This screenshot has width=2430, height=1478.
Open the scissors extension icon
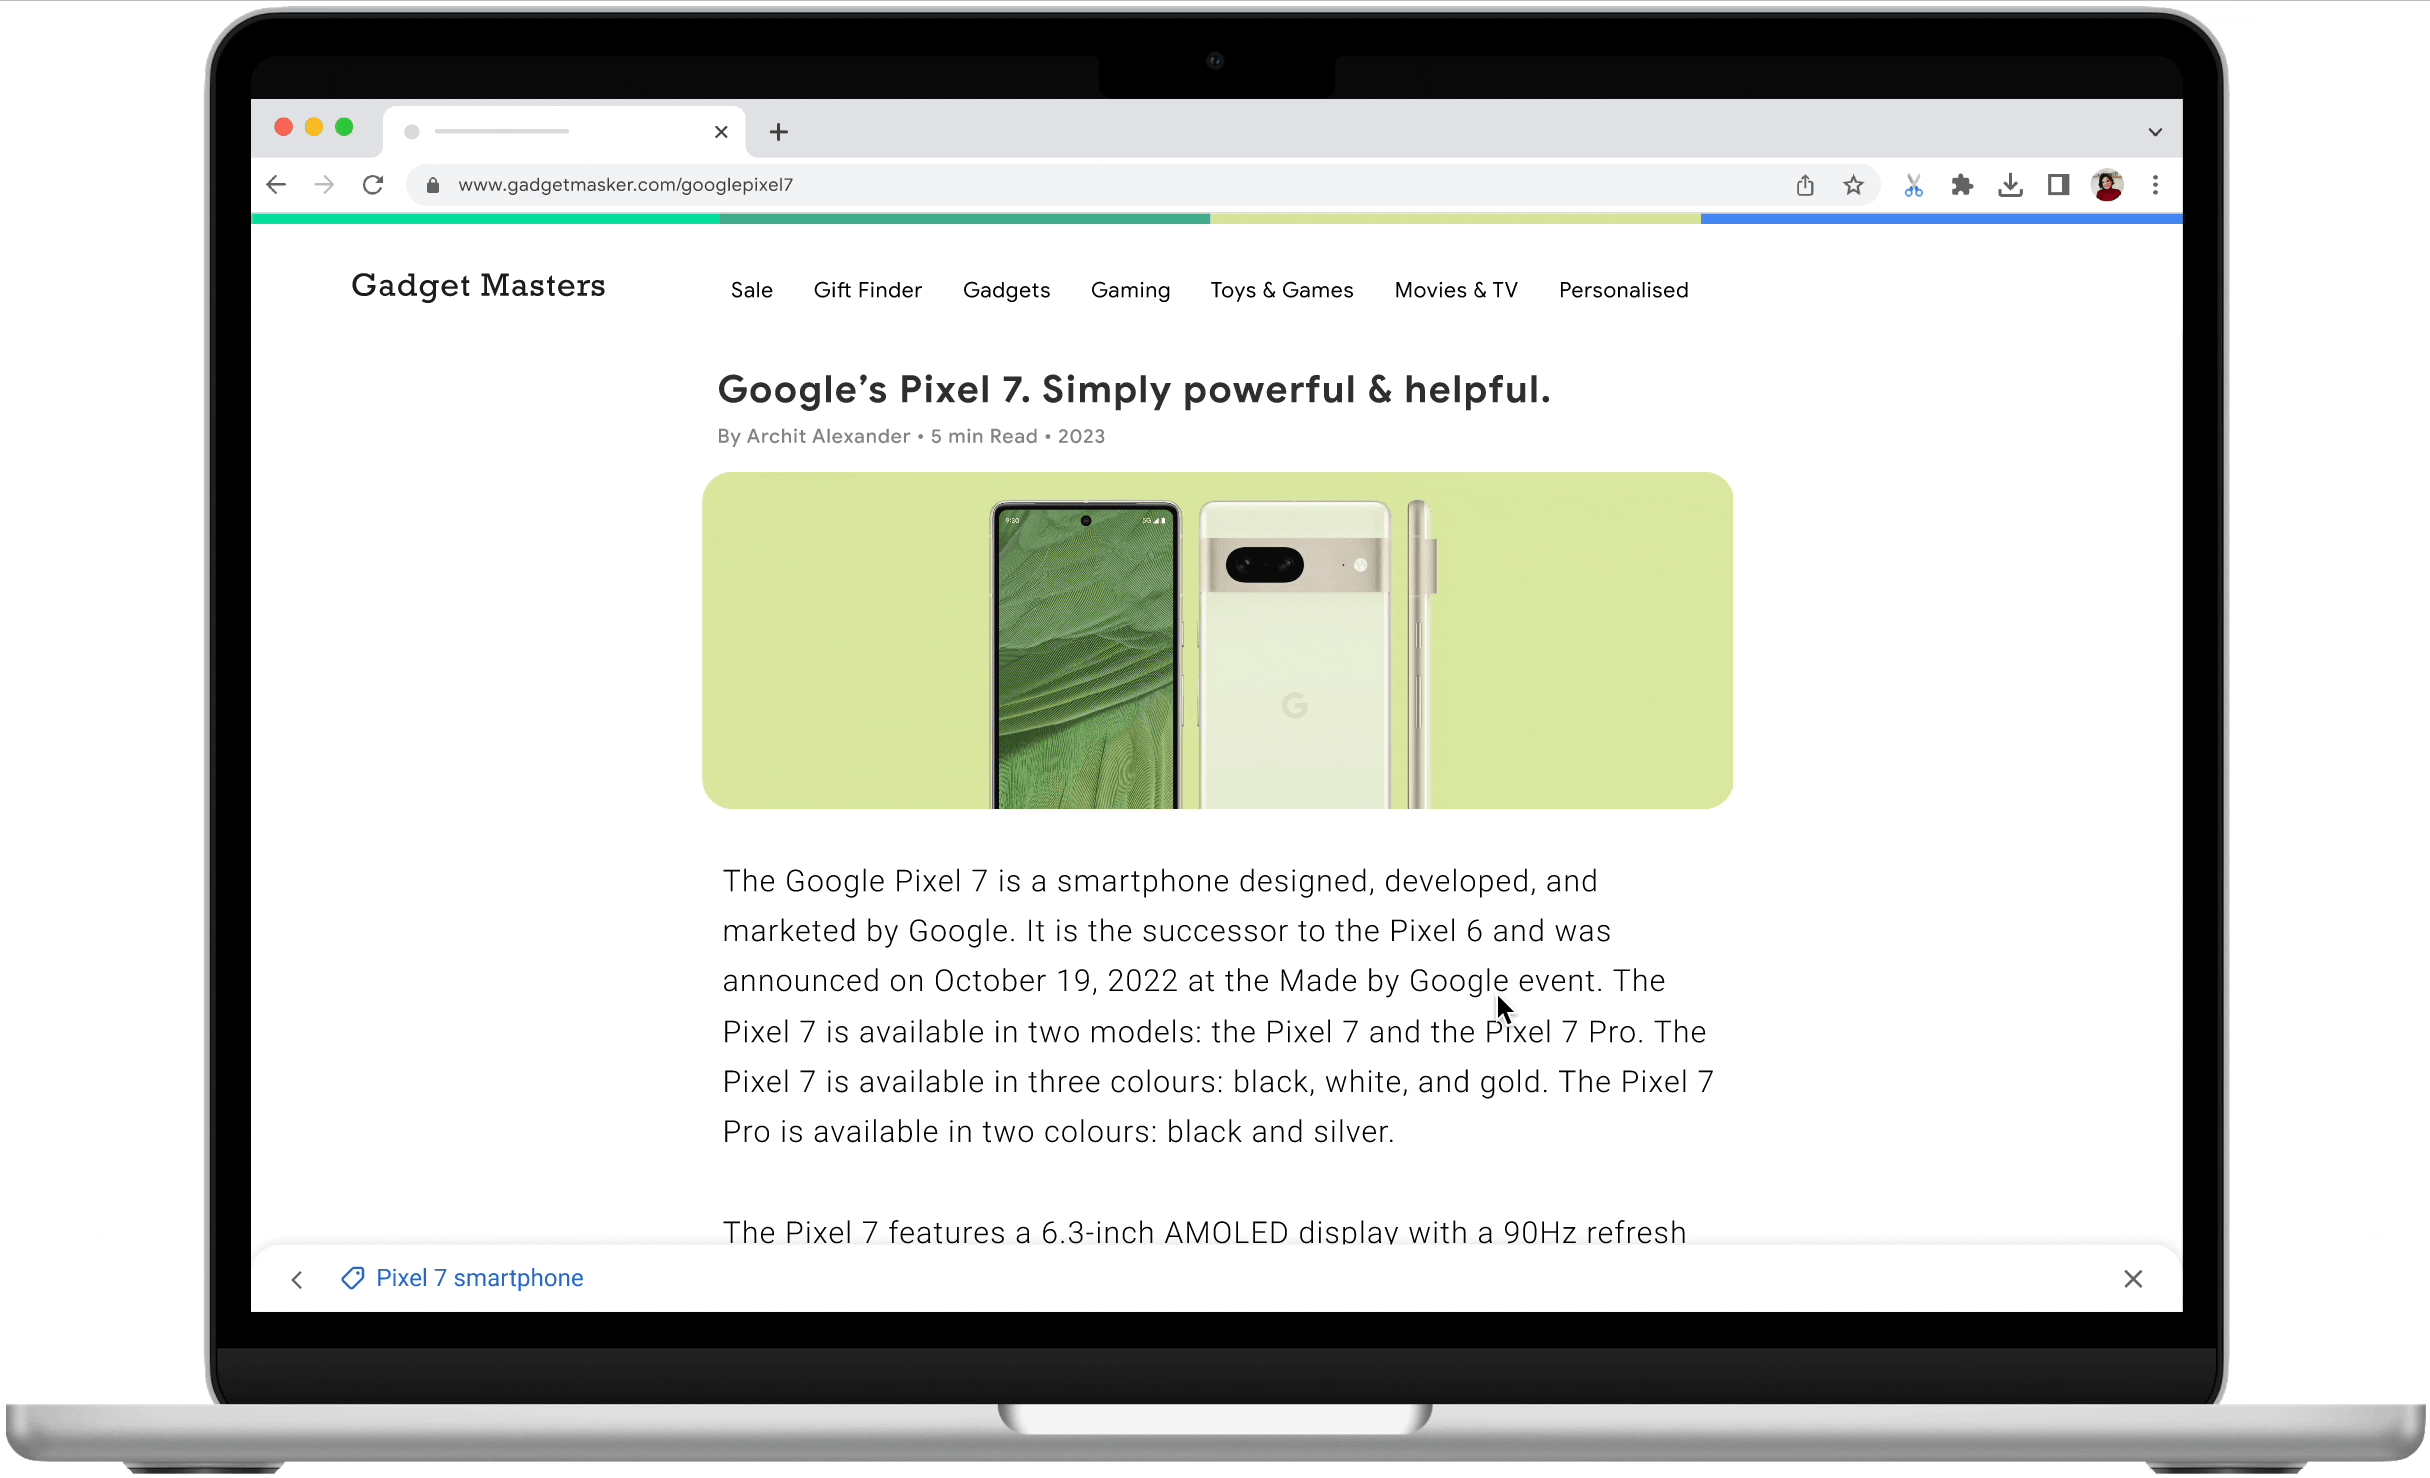tap(1913, 185)
